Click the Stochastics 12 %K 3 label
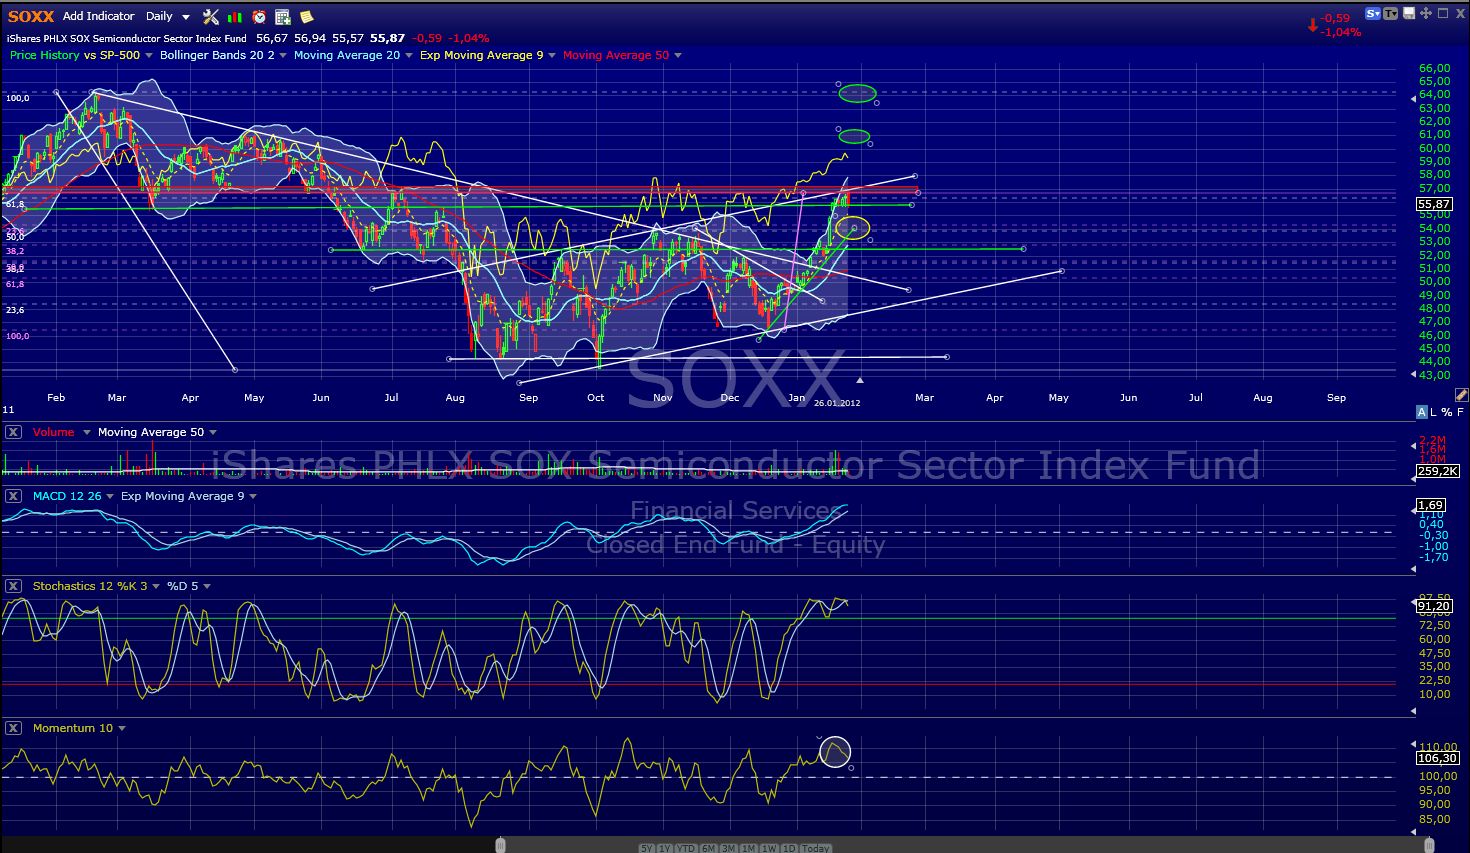This screenshot has height=853, width=1470. [x=91, y=586]
